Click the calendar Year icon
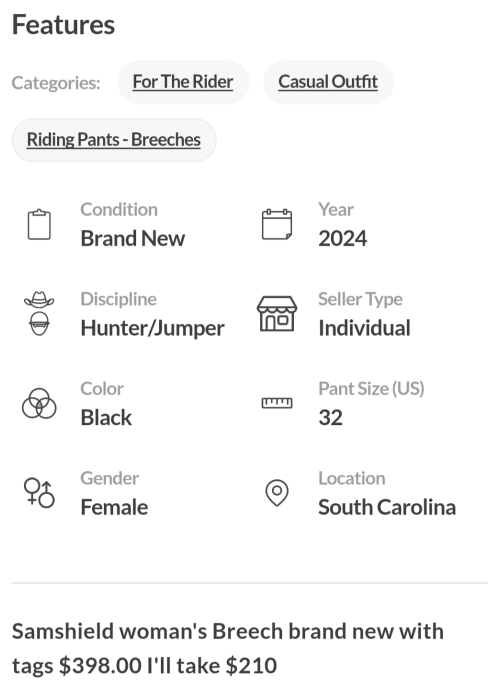The width and height of the screenshot is (500, 700). coord(277,224)
